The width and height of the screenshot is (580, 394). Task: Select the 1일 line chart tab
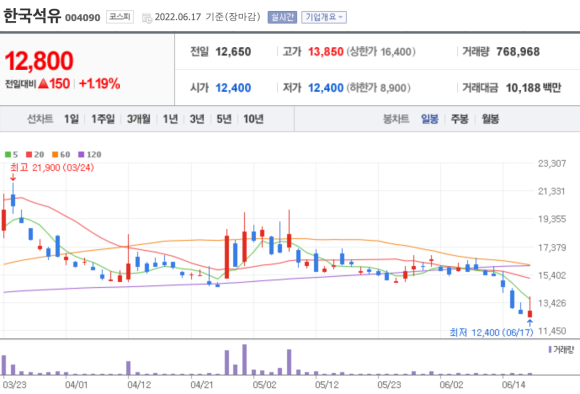click(x=71, y=119)
